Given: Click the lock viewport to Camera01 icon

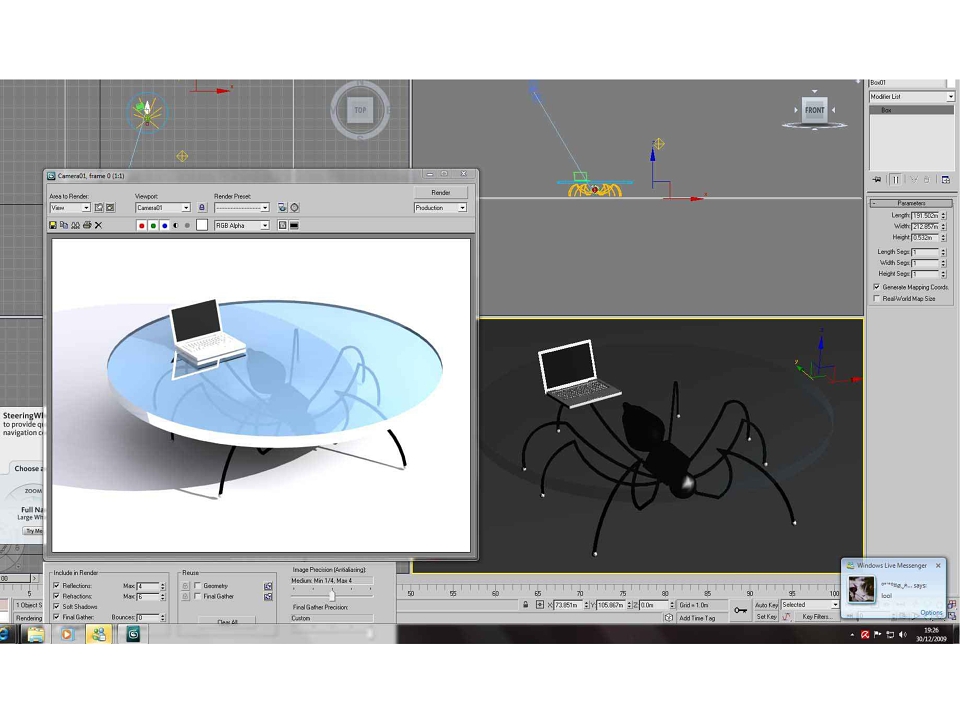Looking at the screenshot, I should 202,208.
